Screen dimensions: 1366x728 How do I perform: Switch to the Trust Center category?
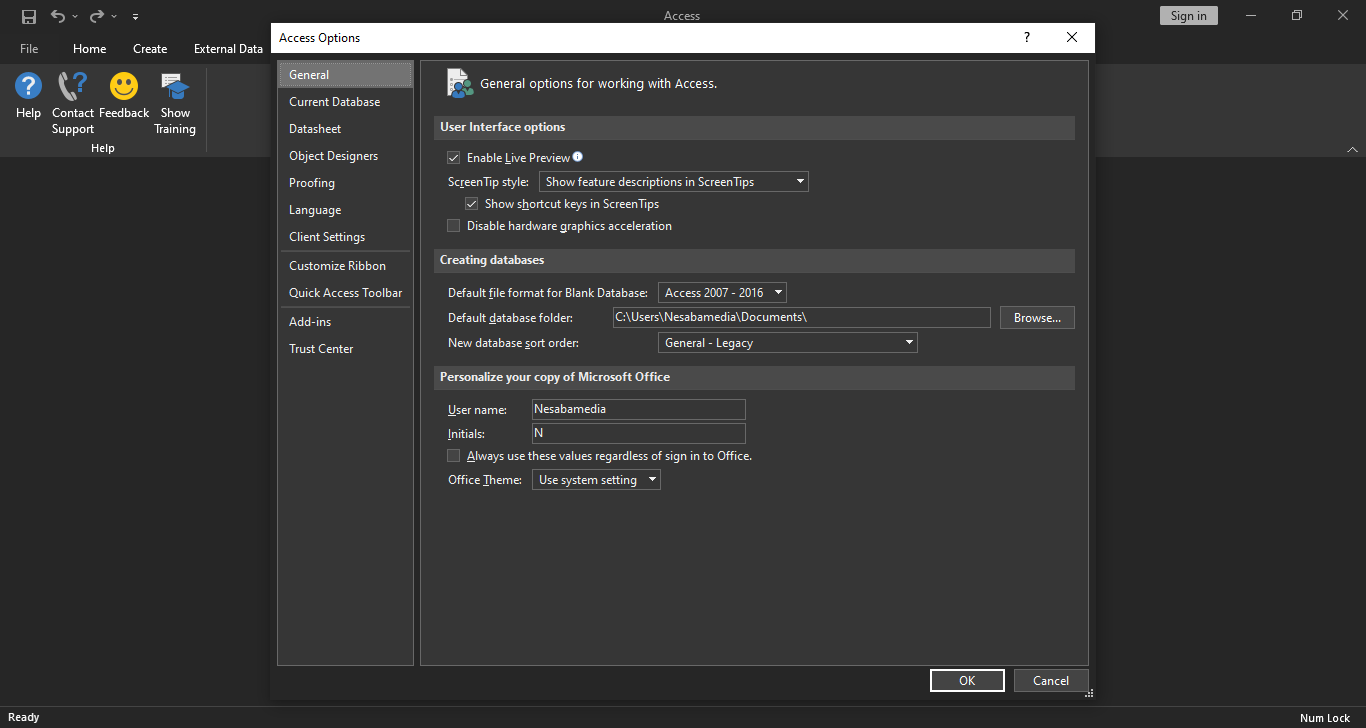[321, 349]
